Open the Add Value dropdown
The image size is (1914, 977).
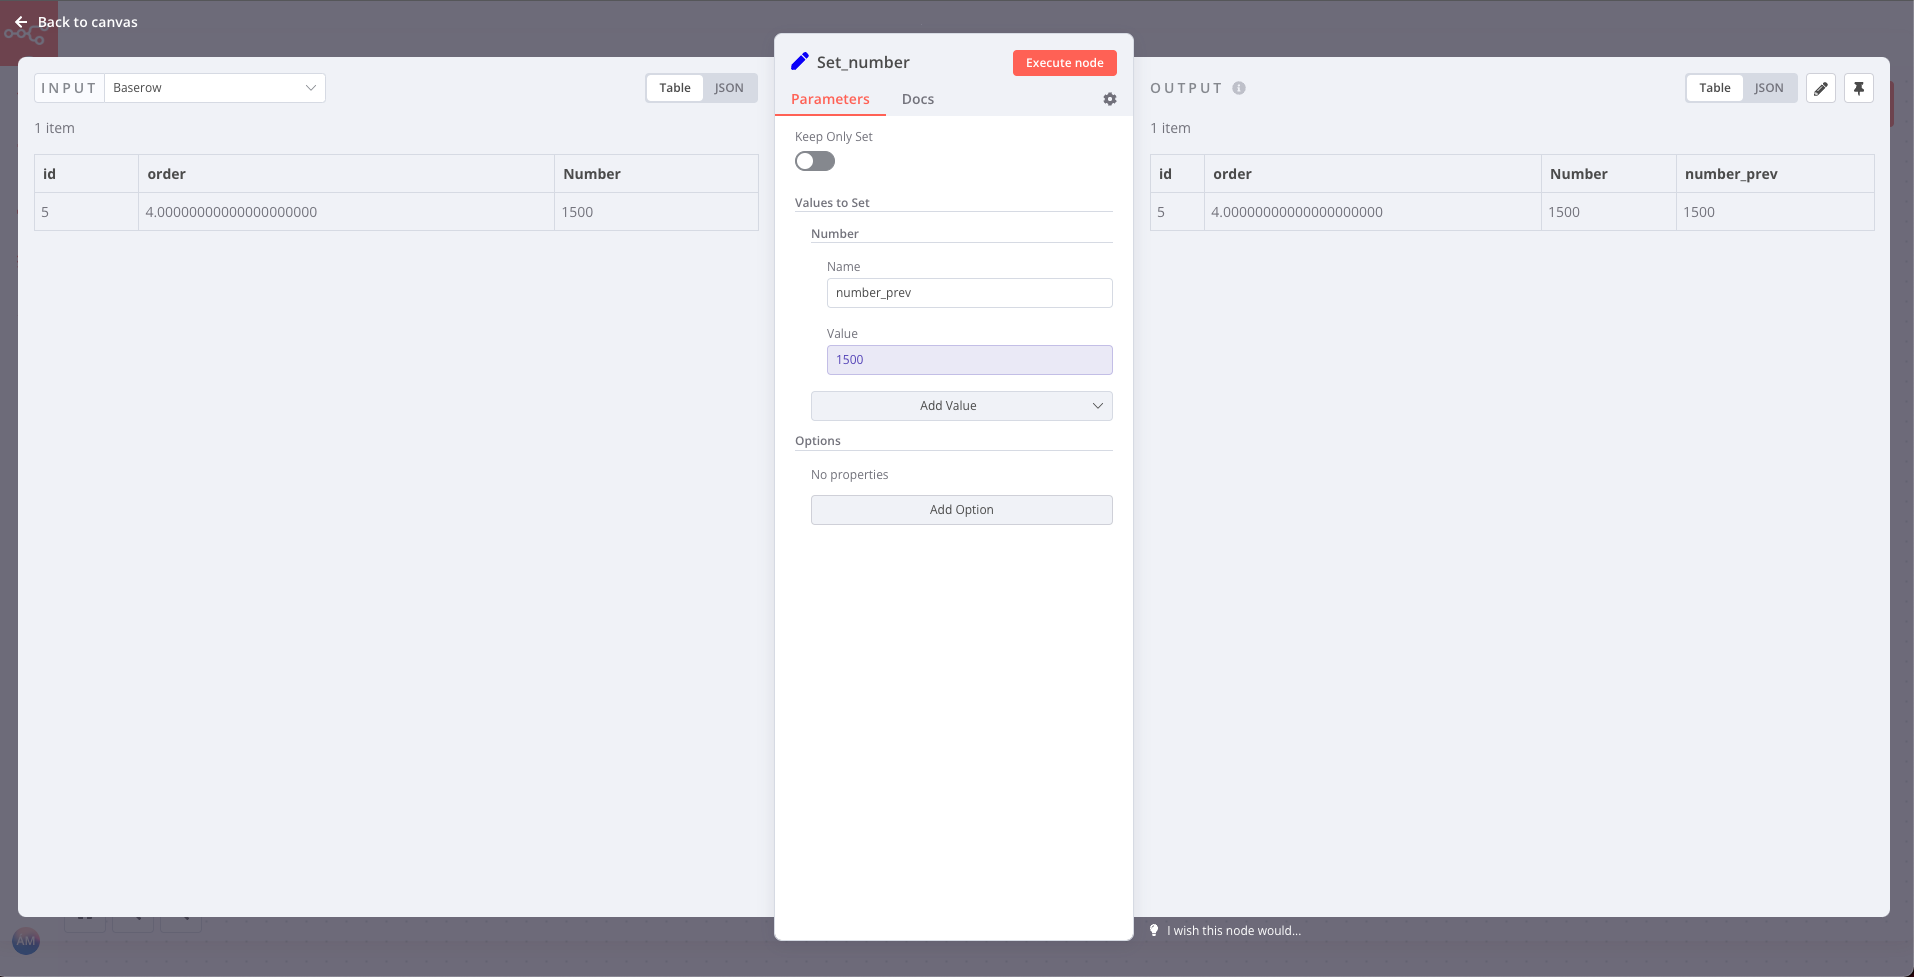tap(962, 406)
